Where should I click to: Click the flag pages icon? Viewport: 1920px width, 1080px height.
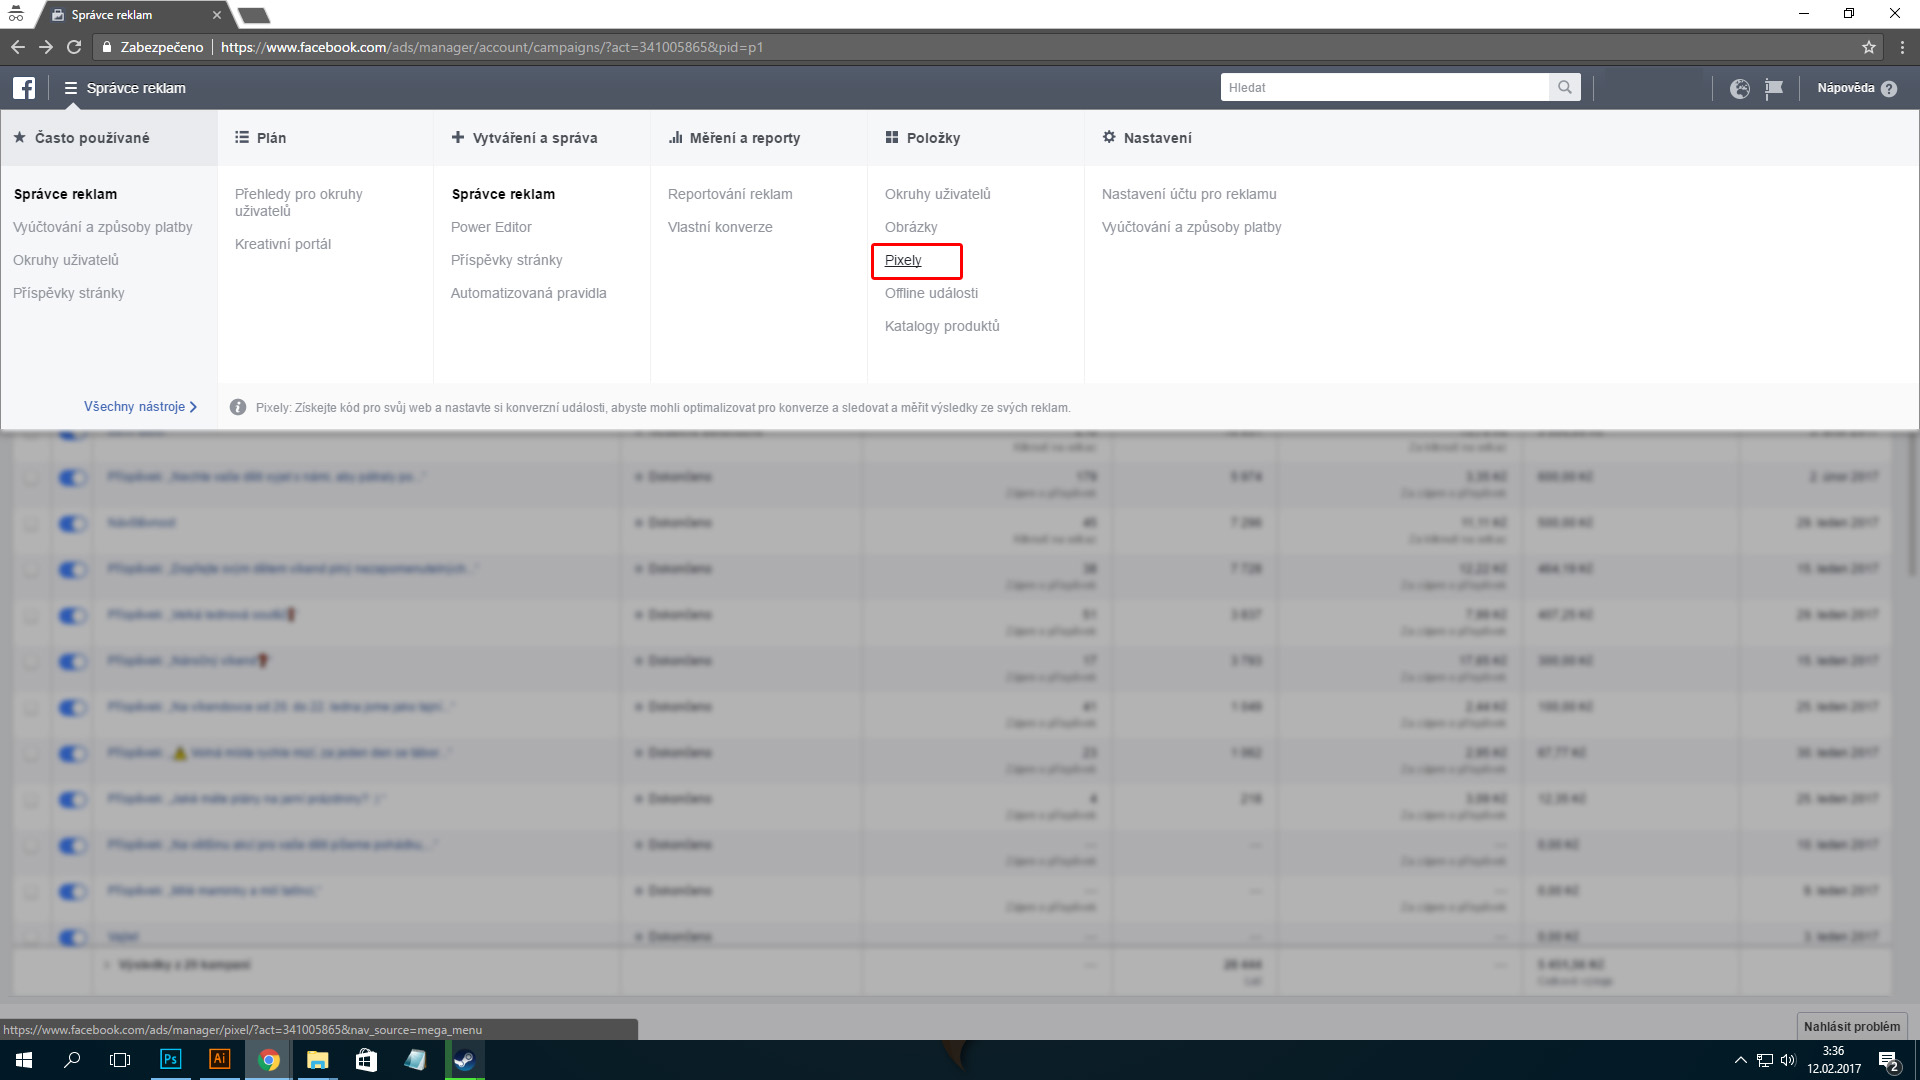pyautogui.click(x=1774, y=88)
